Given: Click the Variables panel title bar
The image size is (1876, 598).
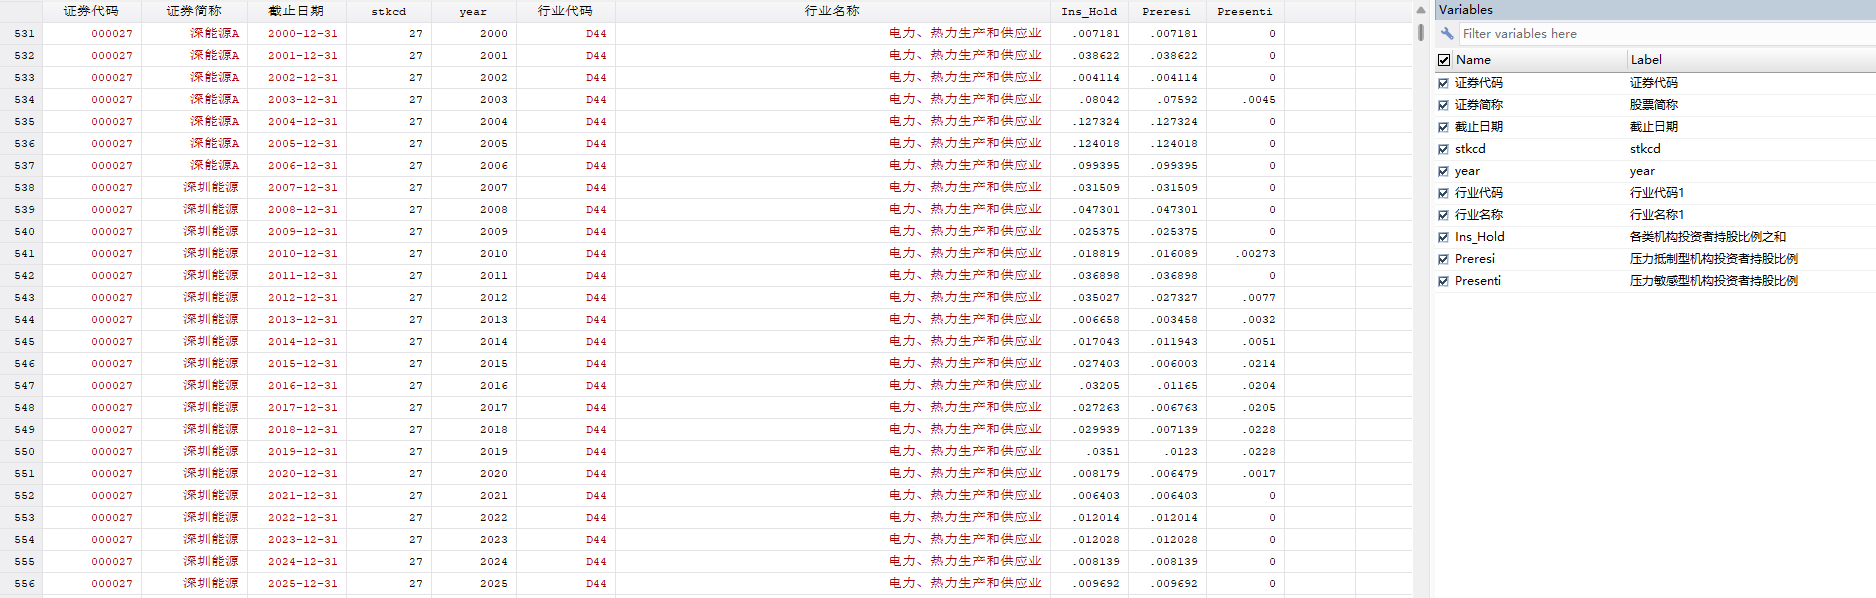Looking at the screenshot, I should (x=1655, y=10).
